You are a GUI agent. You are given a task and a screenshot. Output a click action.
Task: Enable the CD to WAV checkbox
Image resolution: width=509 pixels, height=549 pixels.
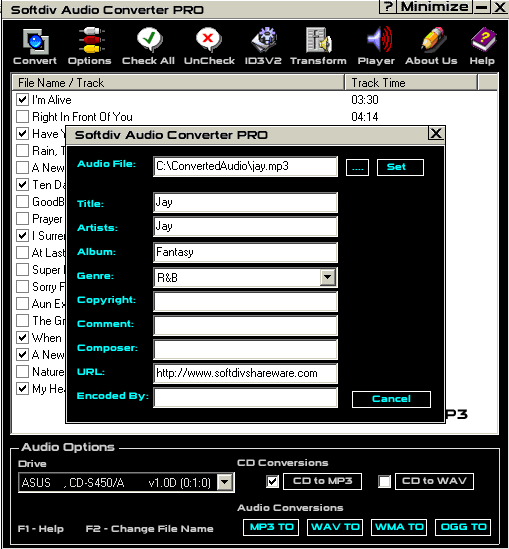coord(384,481)
